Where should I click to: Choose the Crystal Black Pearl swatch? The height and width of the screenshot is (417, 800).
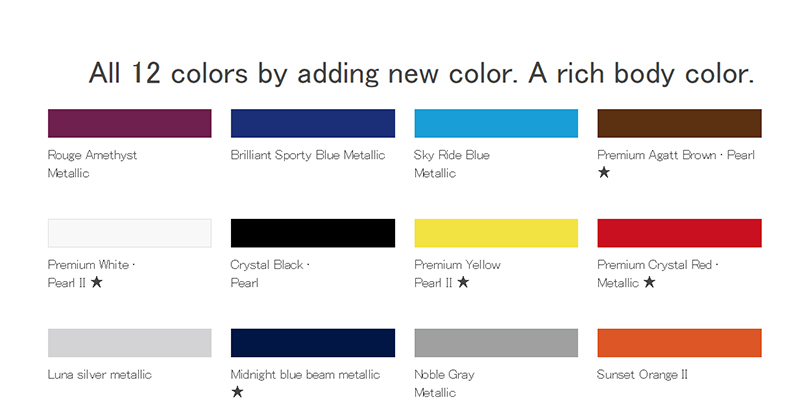pos(313,233)
